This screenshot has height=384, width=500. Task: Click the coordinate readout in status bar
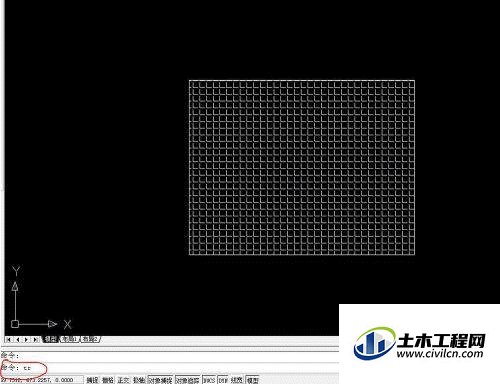[42, 380]
